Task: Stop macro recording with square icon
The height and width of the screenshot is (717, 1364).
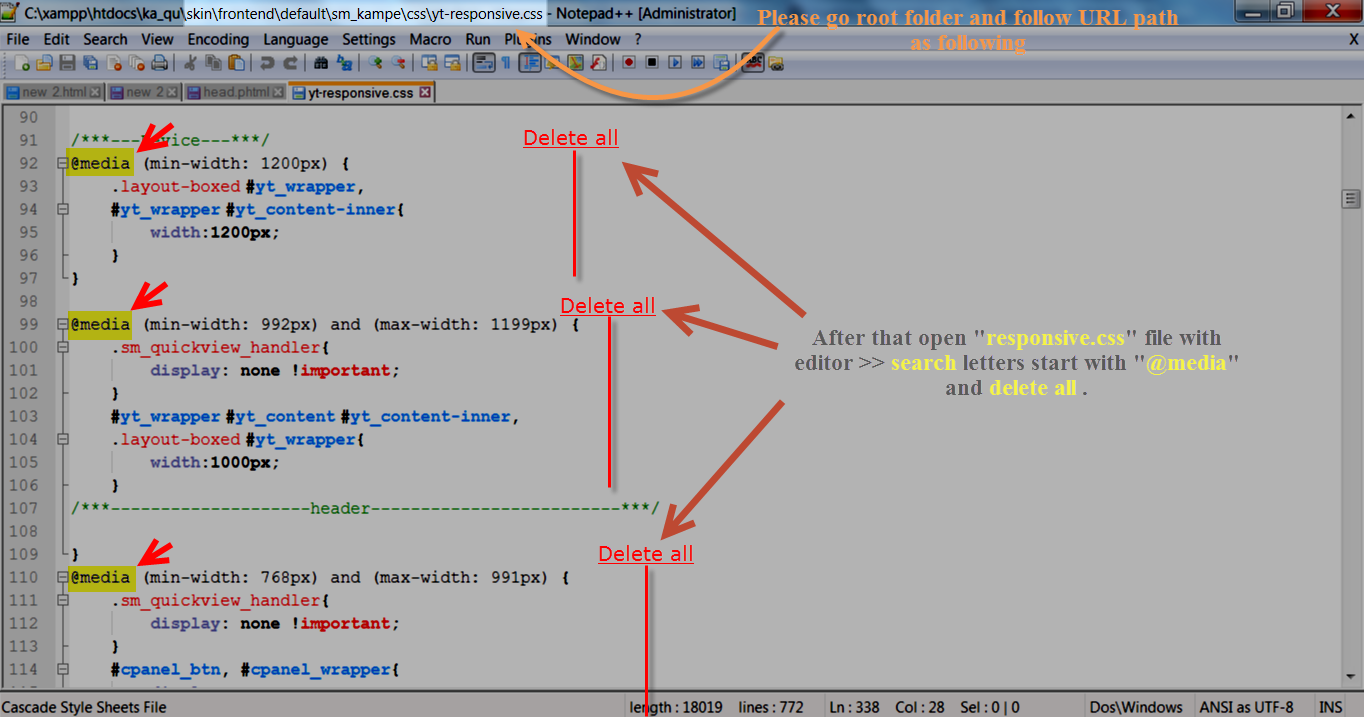Action: (x=652, y=62)
